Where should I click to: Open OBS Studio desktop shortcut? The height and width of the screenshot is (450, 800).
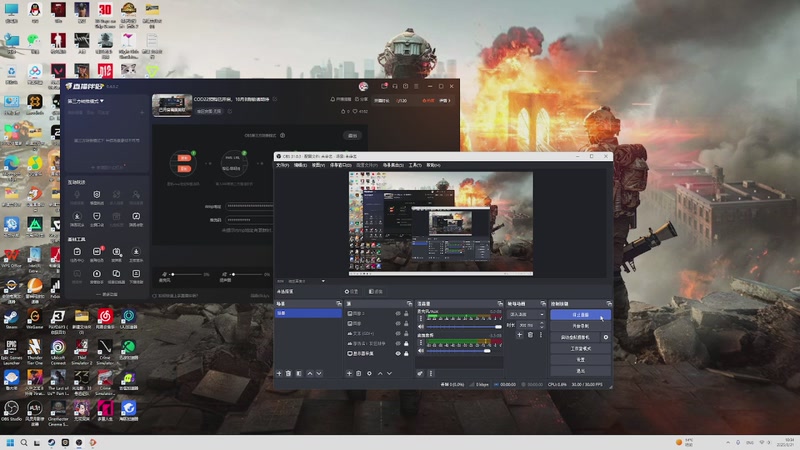pos(11,411)
